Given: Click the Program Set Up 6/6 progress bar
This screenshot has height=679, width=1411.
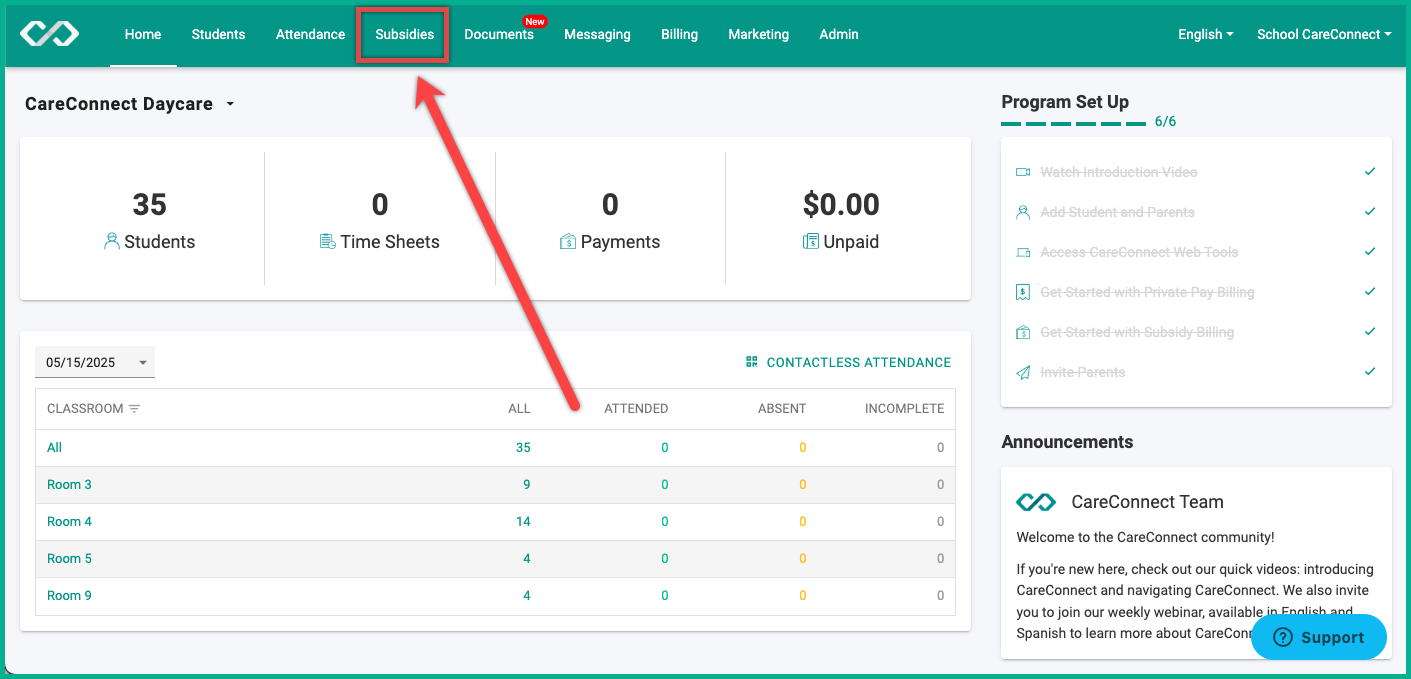Looking at the screenshot, I should pos(1073,124).
